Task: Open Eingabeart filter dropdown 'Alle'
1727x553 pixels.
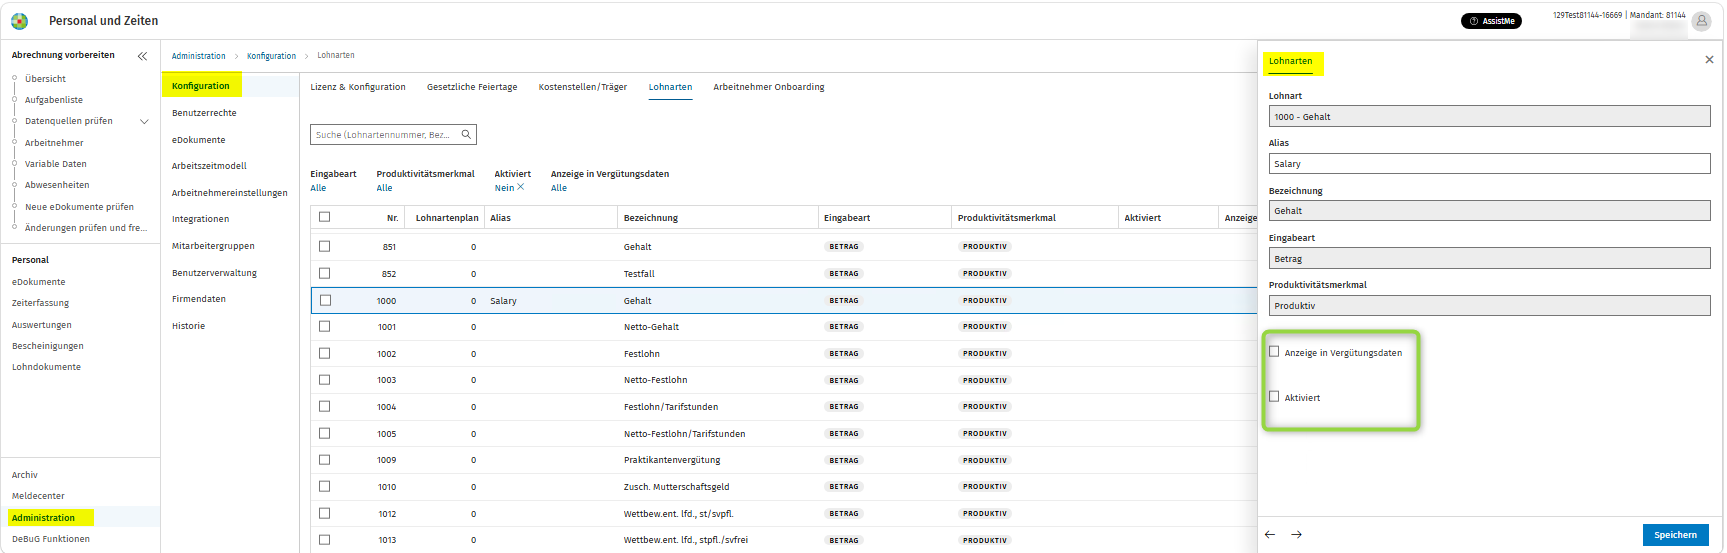Action: pos(318,188)
